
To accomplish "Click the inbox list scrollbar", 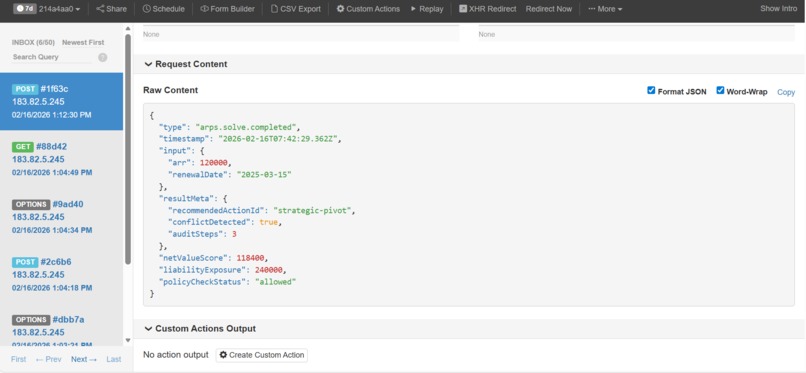I will click(128, 149).
